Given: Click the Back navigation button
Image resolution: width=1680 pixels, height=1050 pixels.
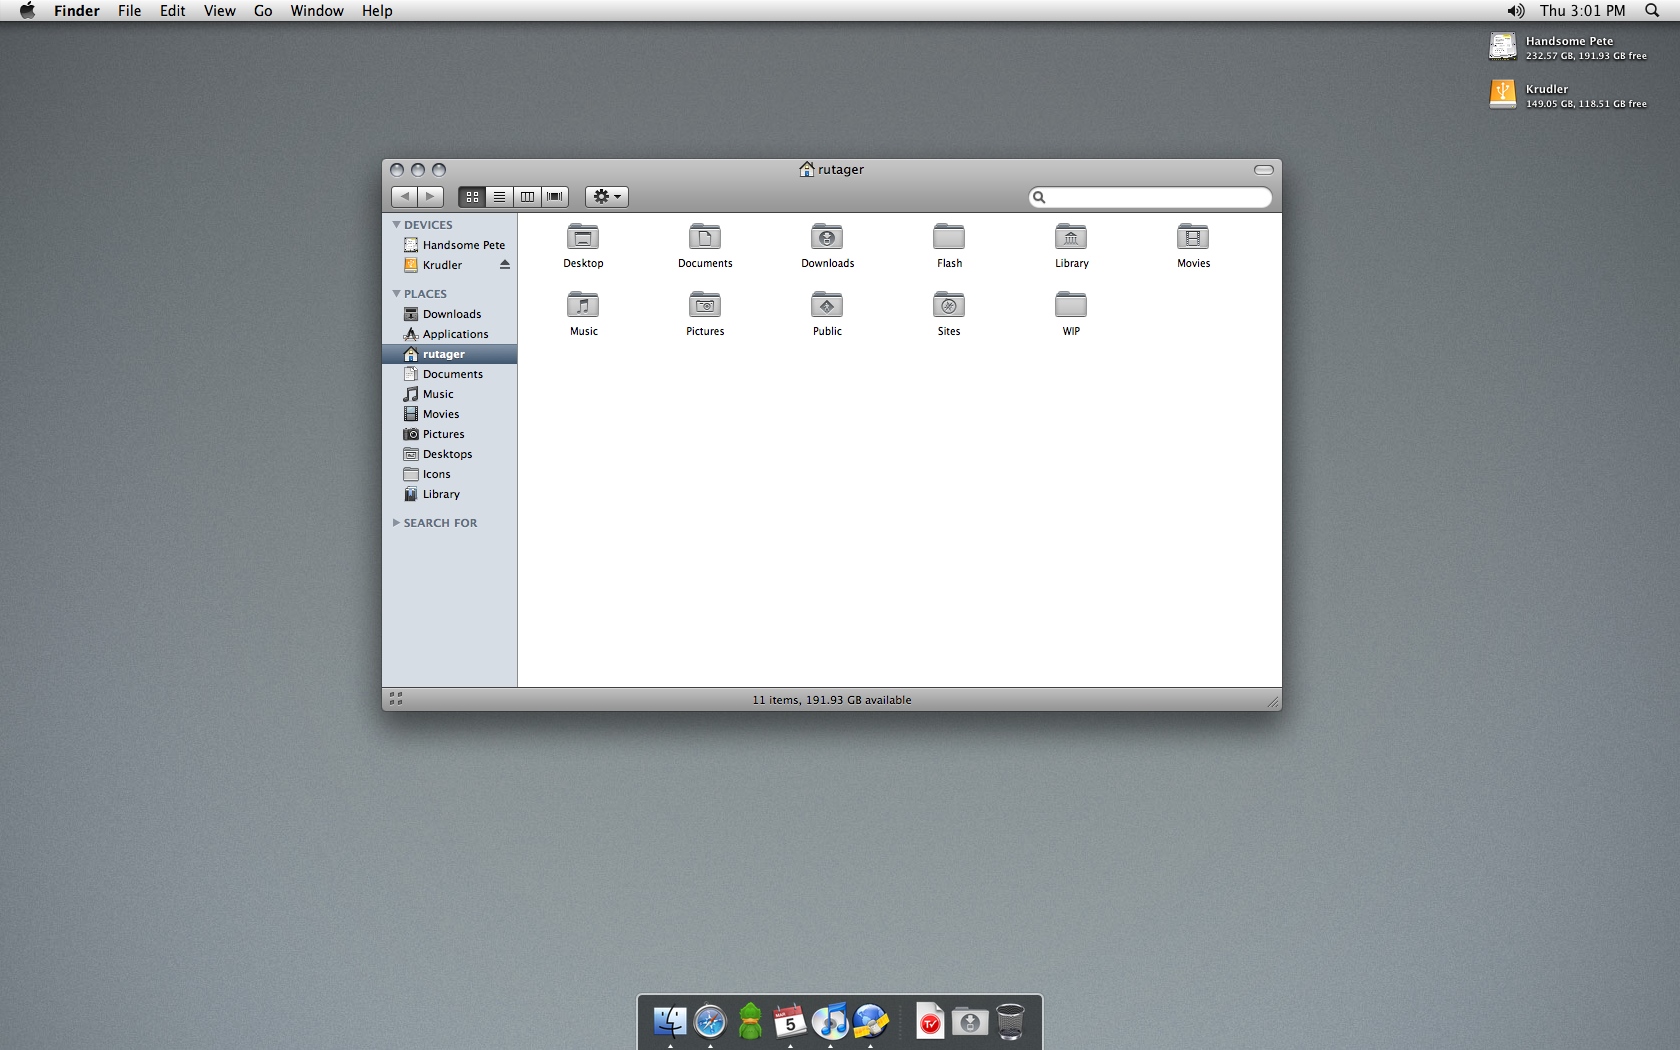Looking at the screenshot, I should point(404,197).
